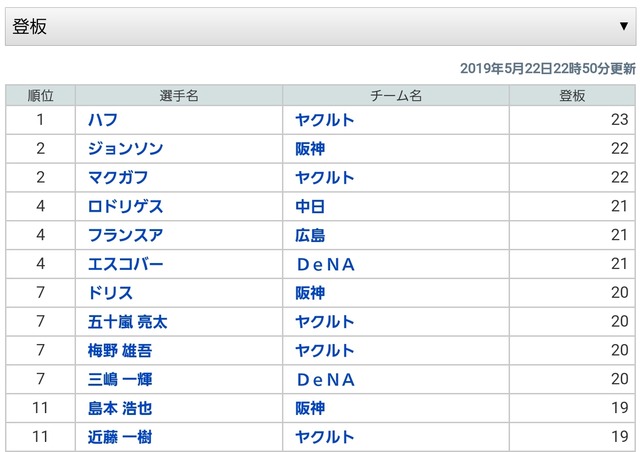Select player マクガフ link
640x452 pixels.
pyautogui.click(x=118, y=178)
